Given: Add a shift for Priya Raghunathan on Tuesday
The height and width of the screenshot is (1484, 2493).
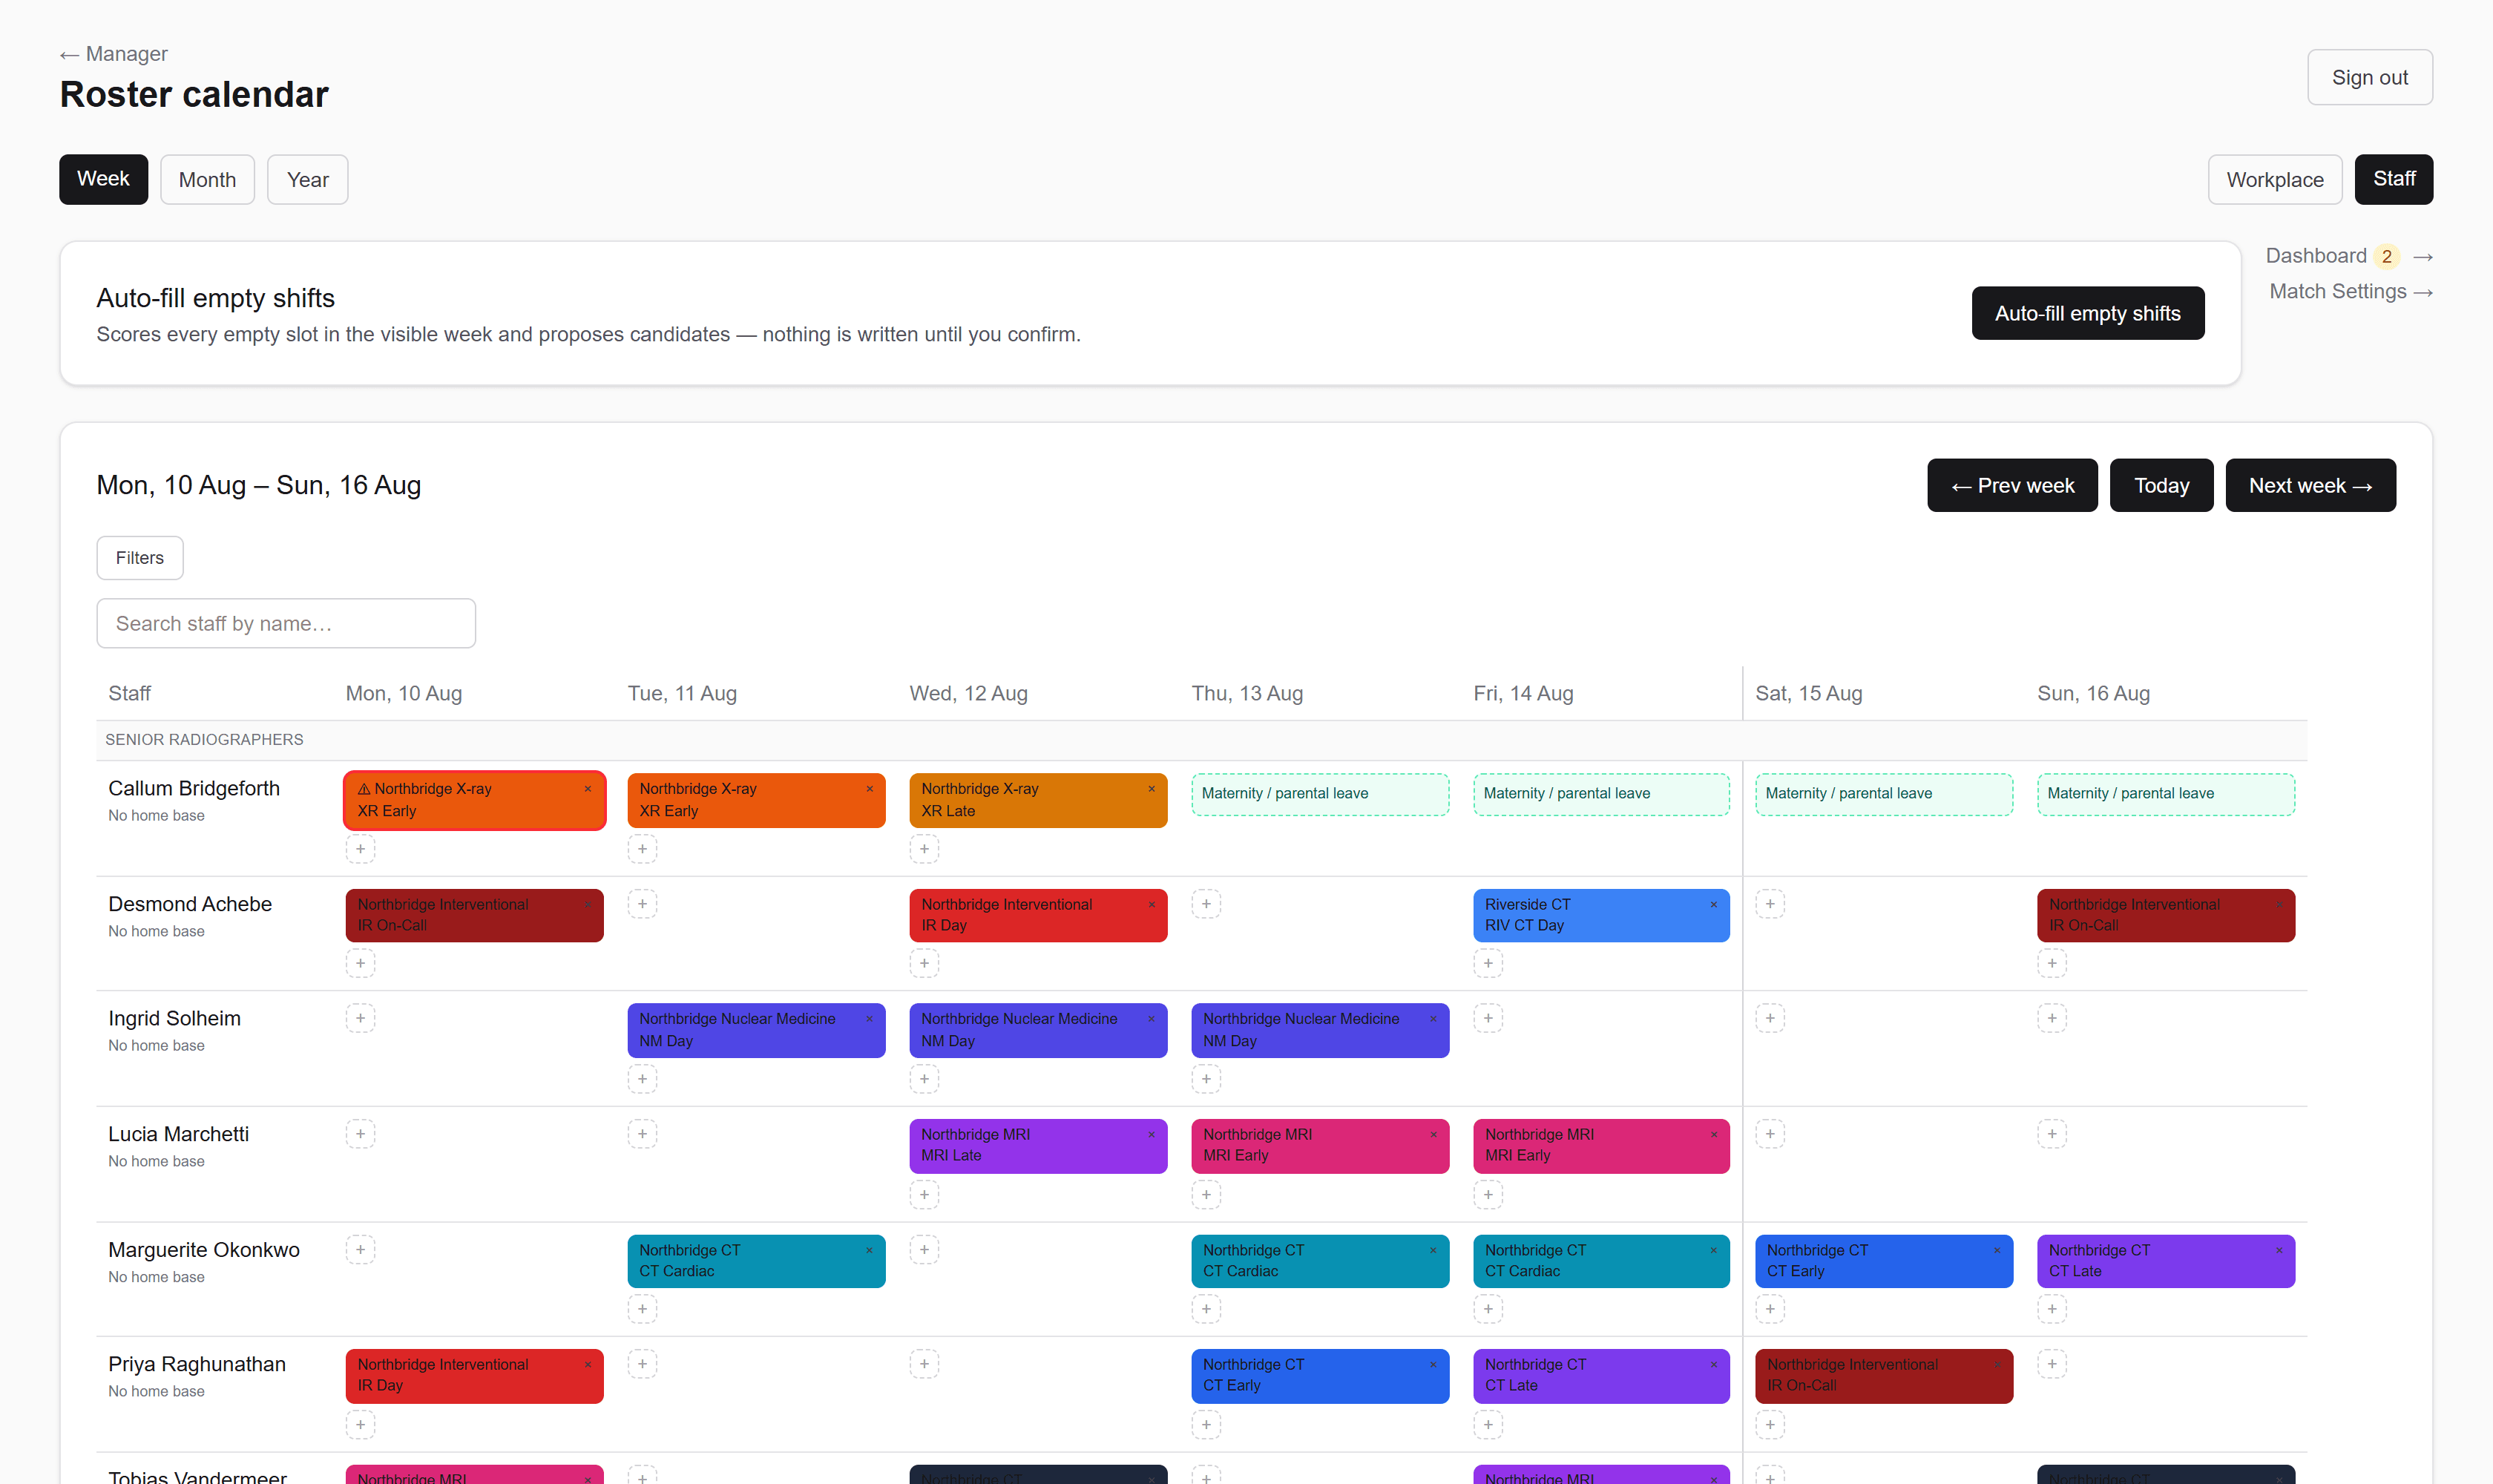Looking at the screenshot, I should coord(642,1364).
